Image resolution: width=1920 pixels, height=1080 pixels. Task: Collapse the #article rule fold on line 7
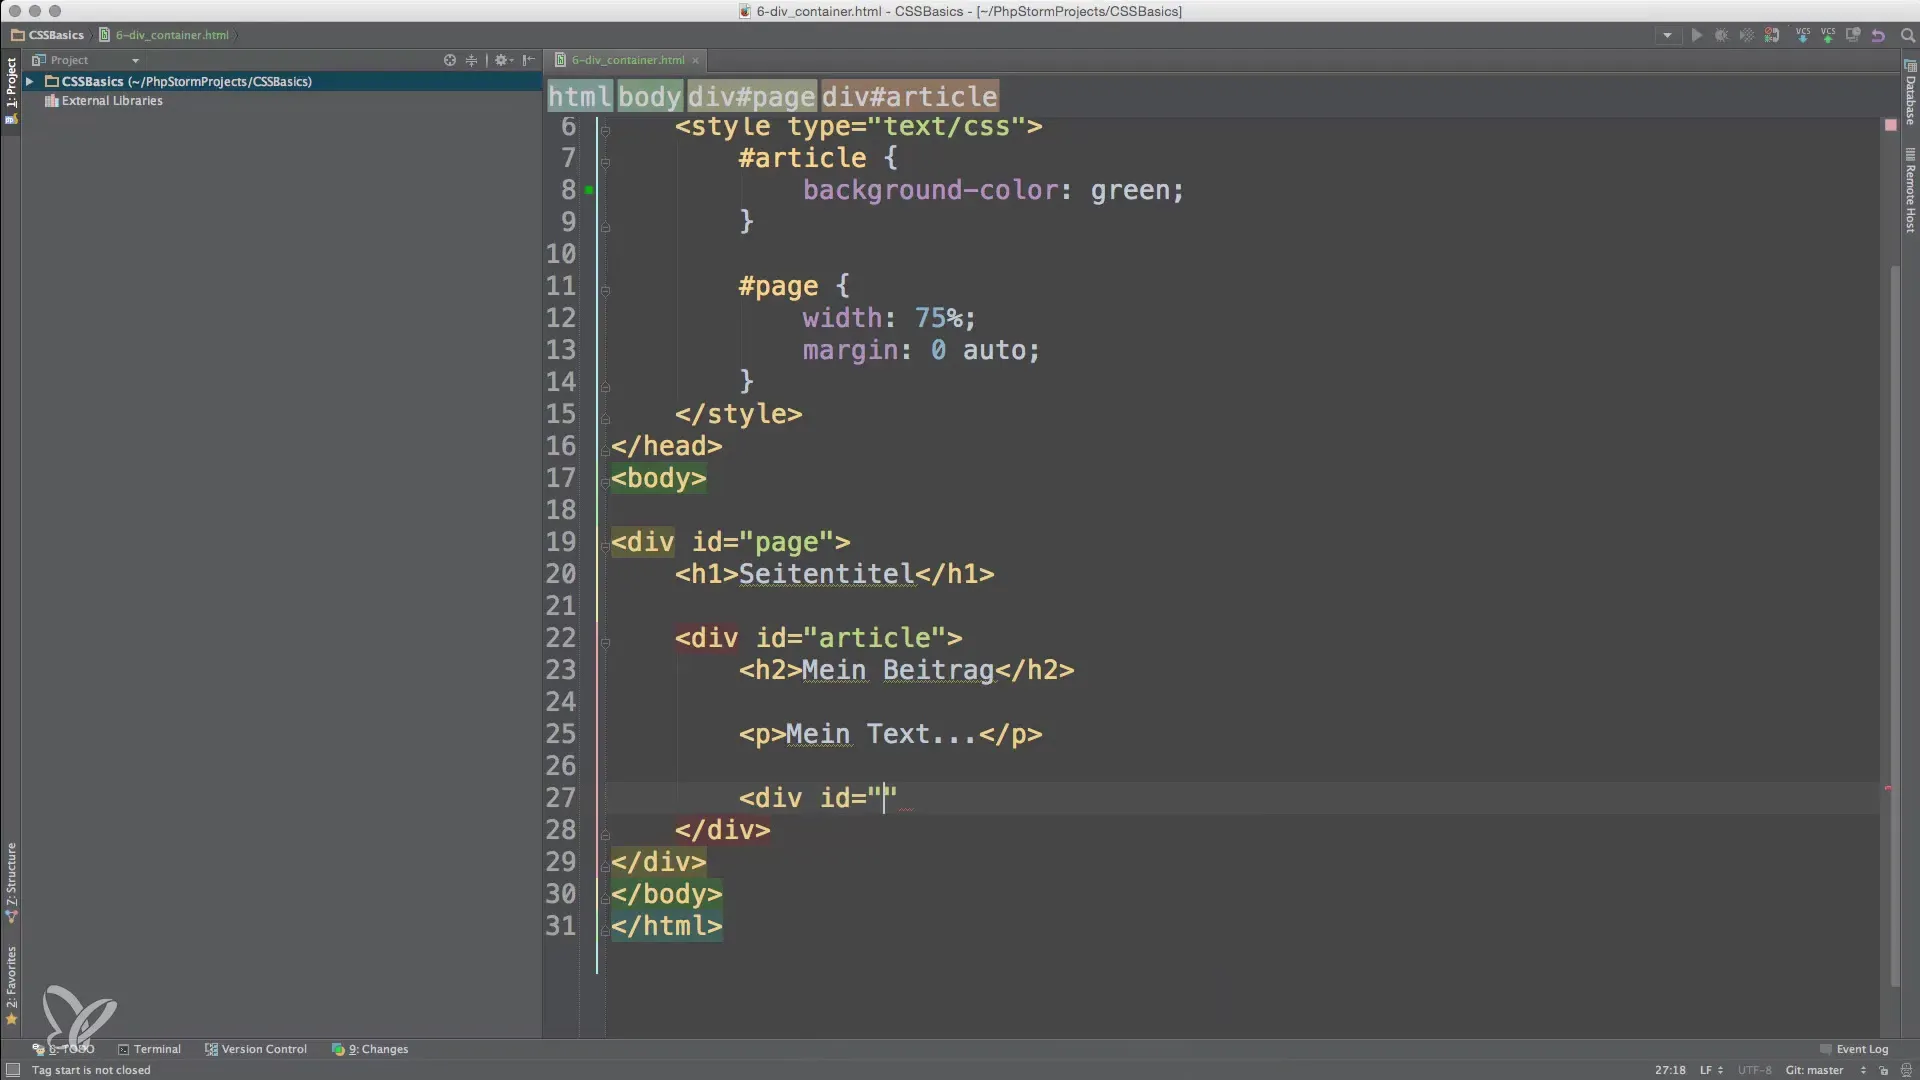click(605, 162)
